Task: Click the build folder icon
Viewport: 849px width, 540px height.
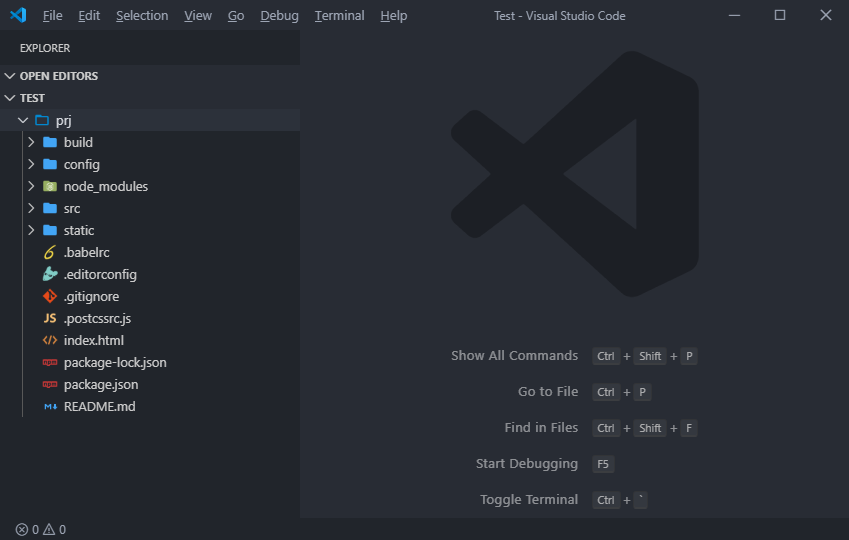Action: tap(50, 142)
